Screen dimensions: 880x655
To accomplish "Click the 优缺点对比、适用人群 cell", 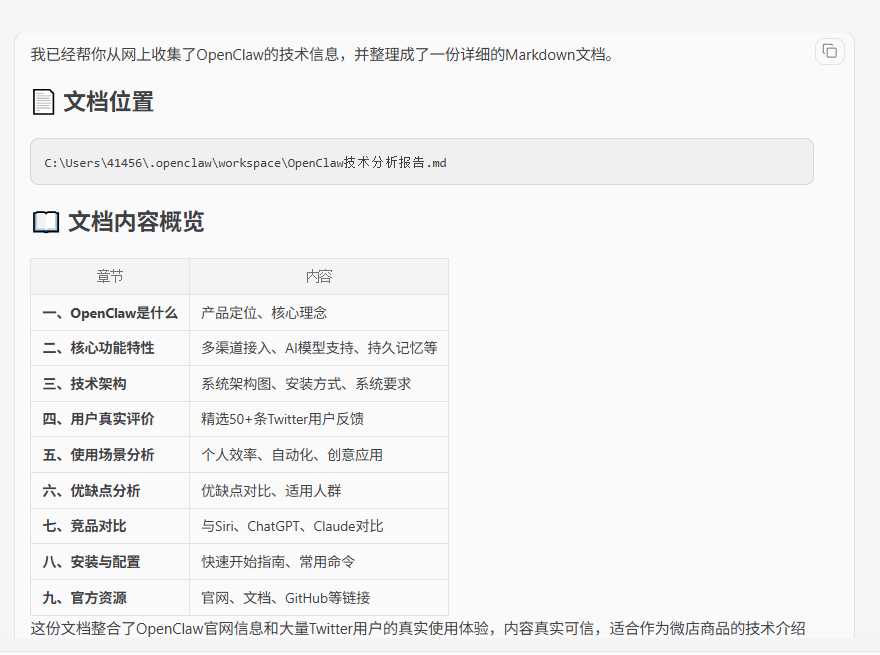I will point(319,491).
